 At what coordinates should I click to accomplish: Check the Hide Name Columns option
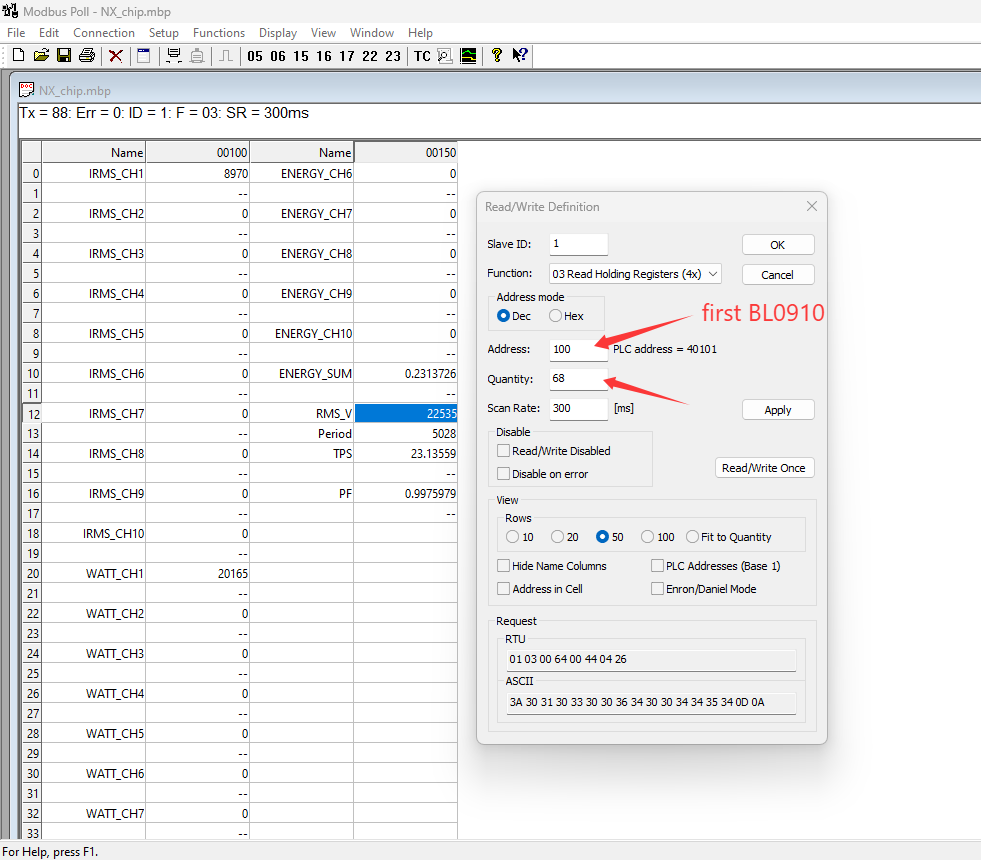pos(504,566)
